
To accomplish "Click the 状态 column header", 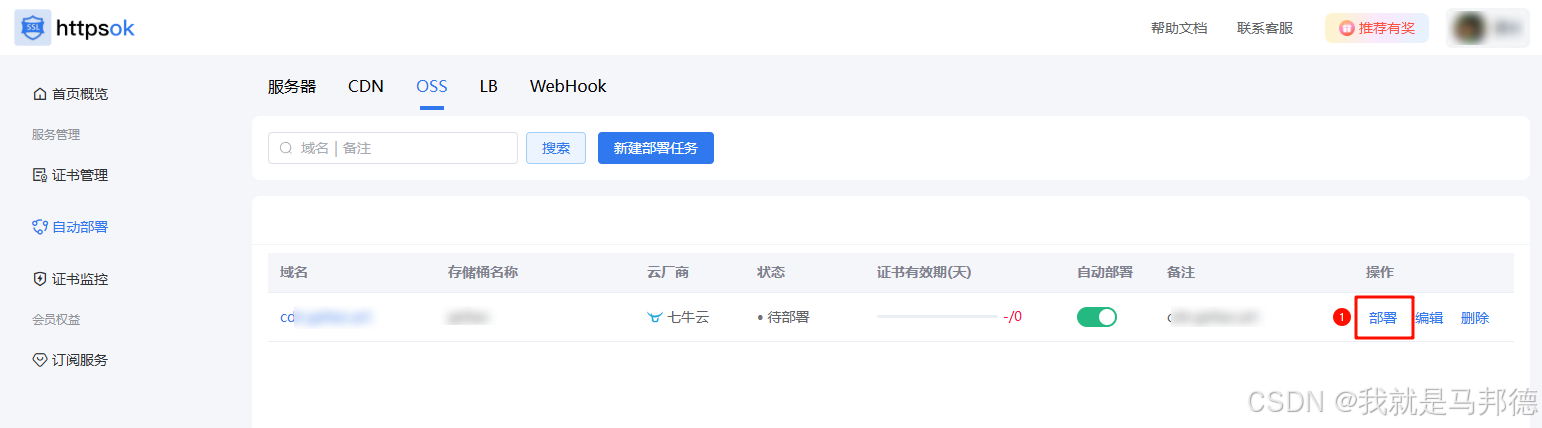I will pos(771,272).
